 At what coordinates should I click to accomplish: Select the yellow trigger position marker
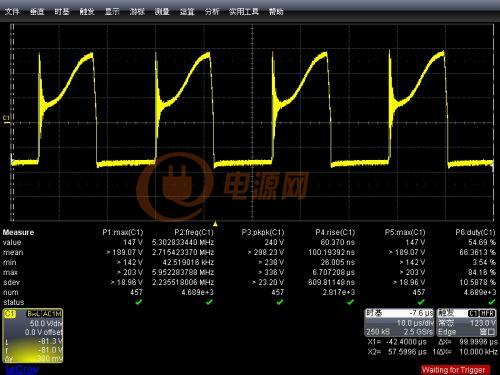tap(215, 223)
